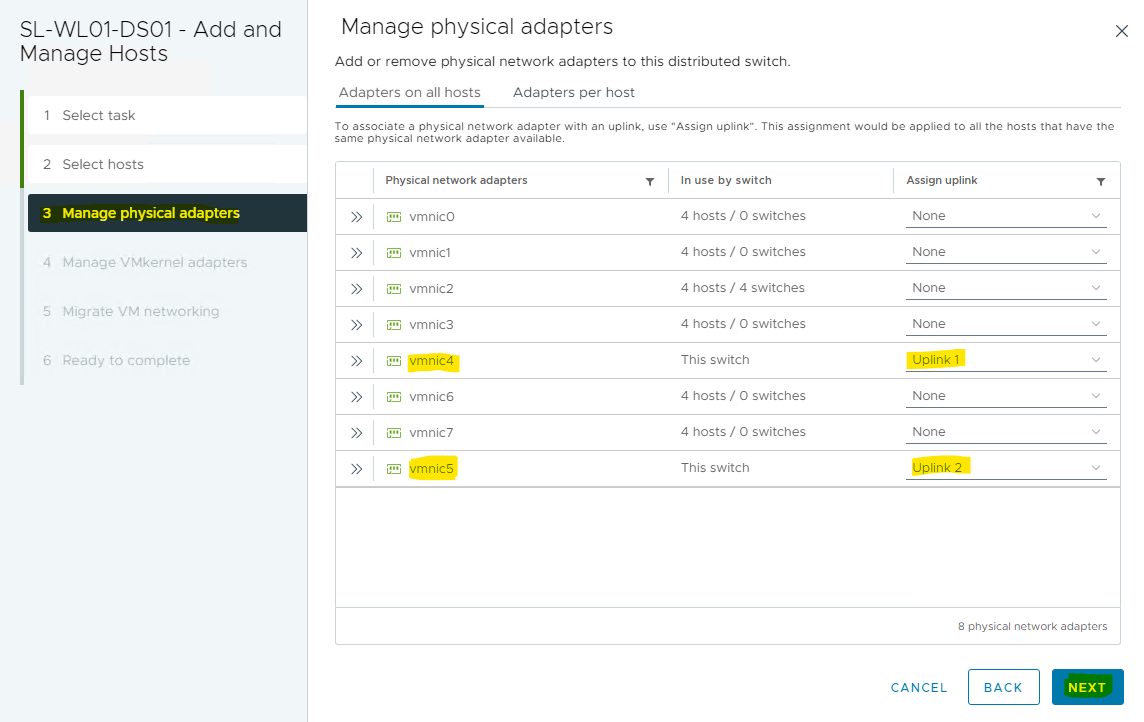Expand the vmnic0 row details

(x=356, y=216)
